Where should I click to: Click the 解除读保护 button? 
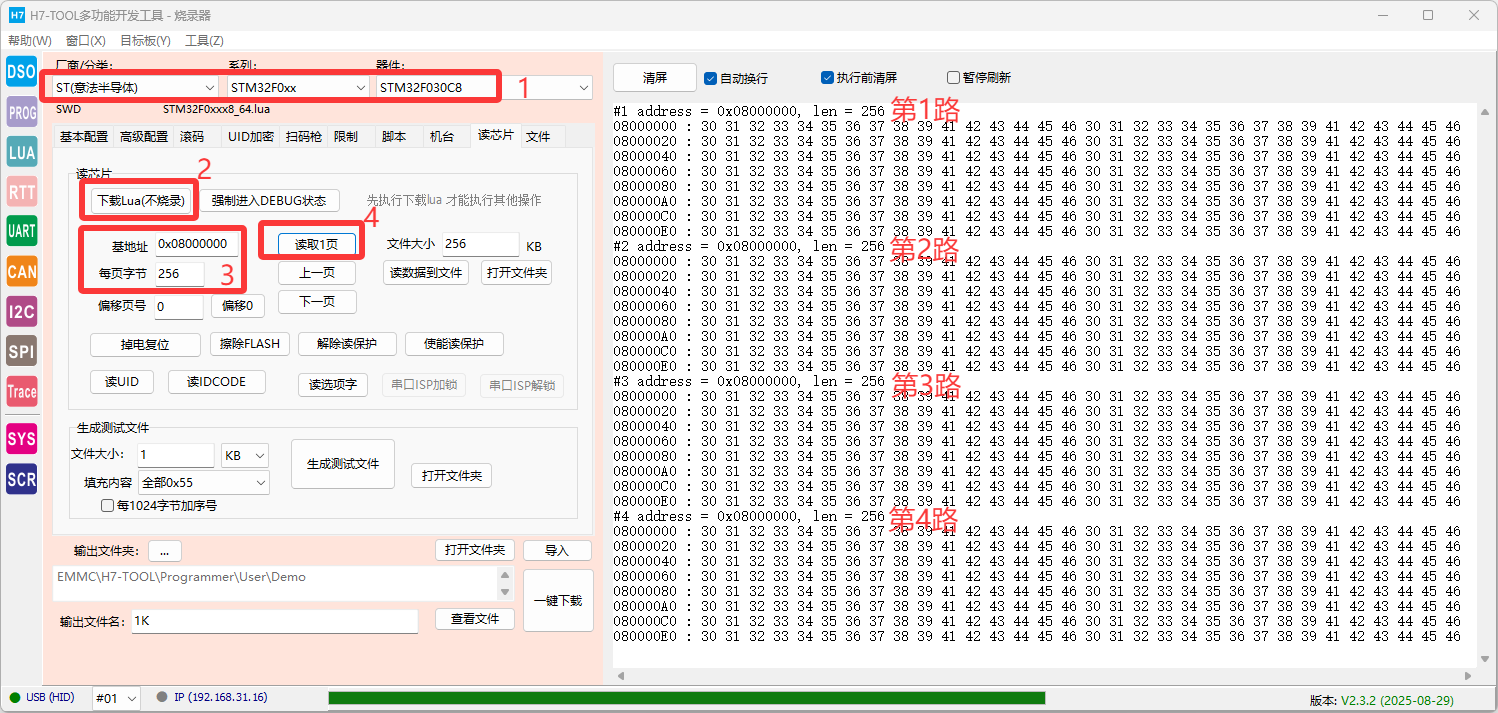coord(347,344)
